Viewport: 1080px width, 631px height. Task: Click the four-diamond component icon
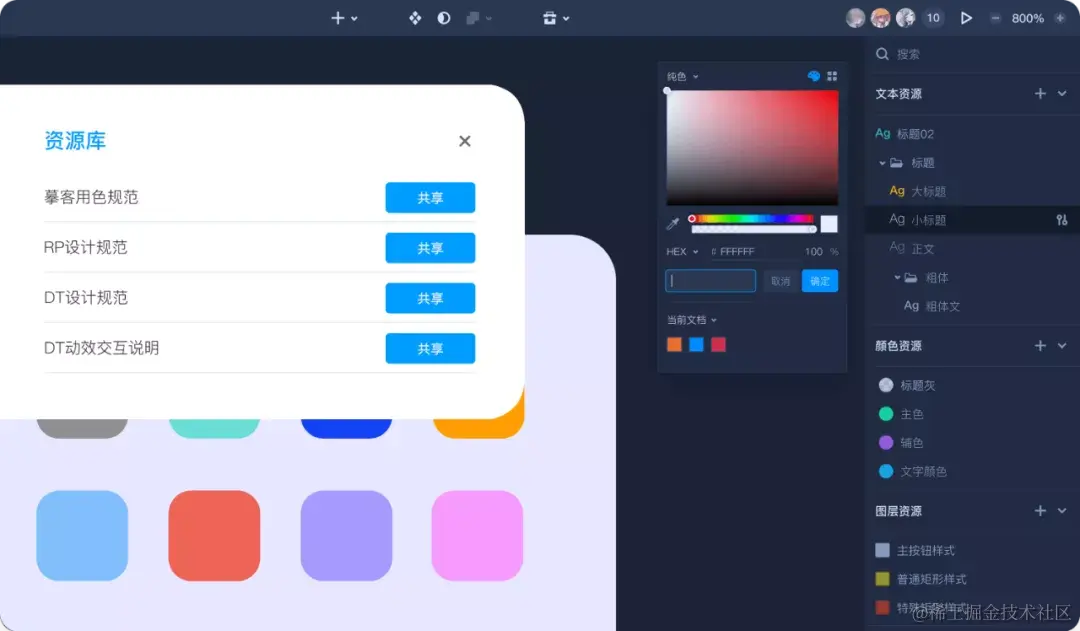415,19
